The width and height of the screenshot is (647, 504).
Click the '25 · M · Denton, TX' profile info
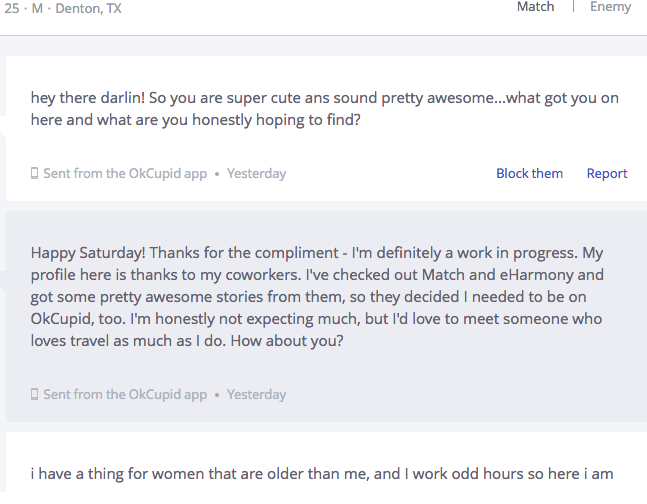coord(65,8)
